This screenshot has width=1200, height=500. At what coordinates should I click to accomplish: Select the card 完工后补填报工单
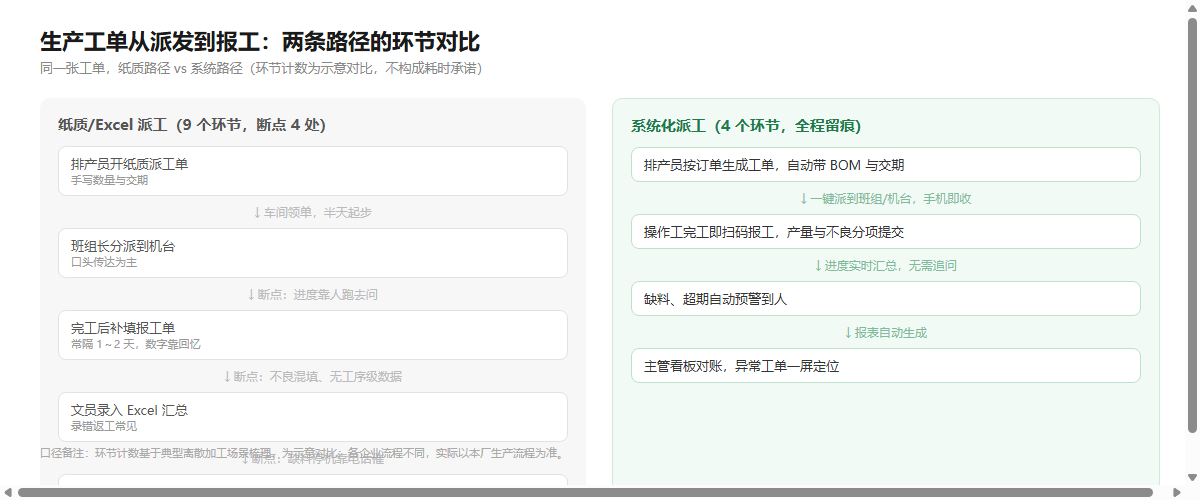313,335
